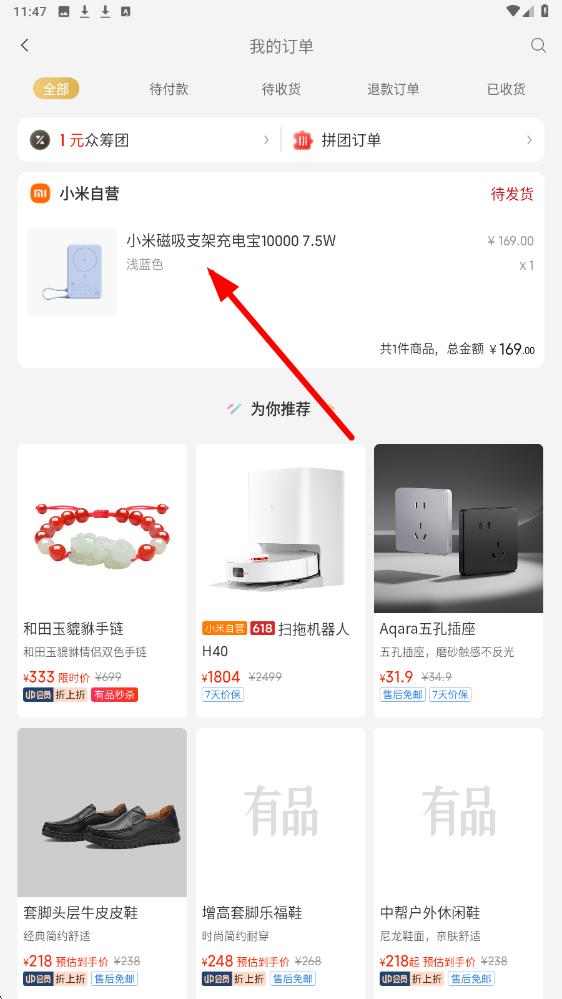Open the 小米磁吸支架充电宝 order title
562x999 pixels.
coord(231,241)
